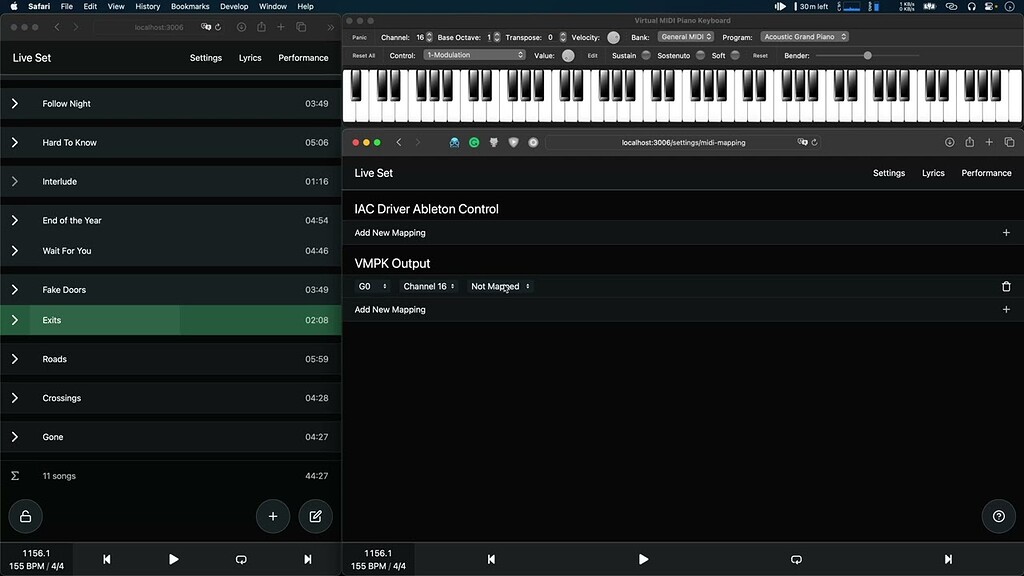Click the compose/edit icon above the transport bar

tap(315, 516)
